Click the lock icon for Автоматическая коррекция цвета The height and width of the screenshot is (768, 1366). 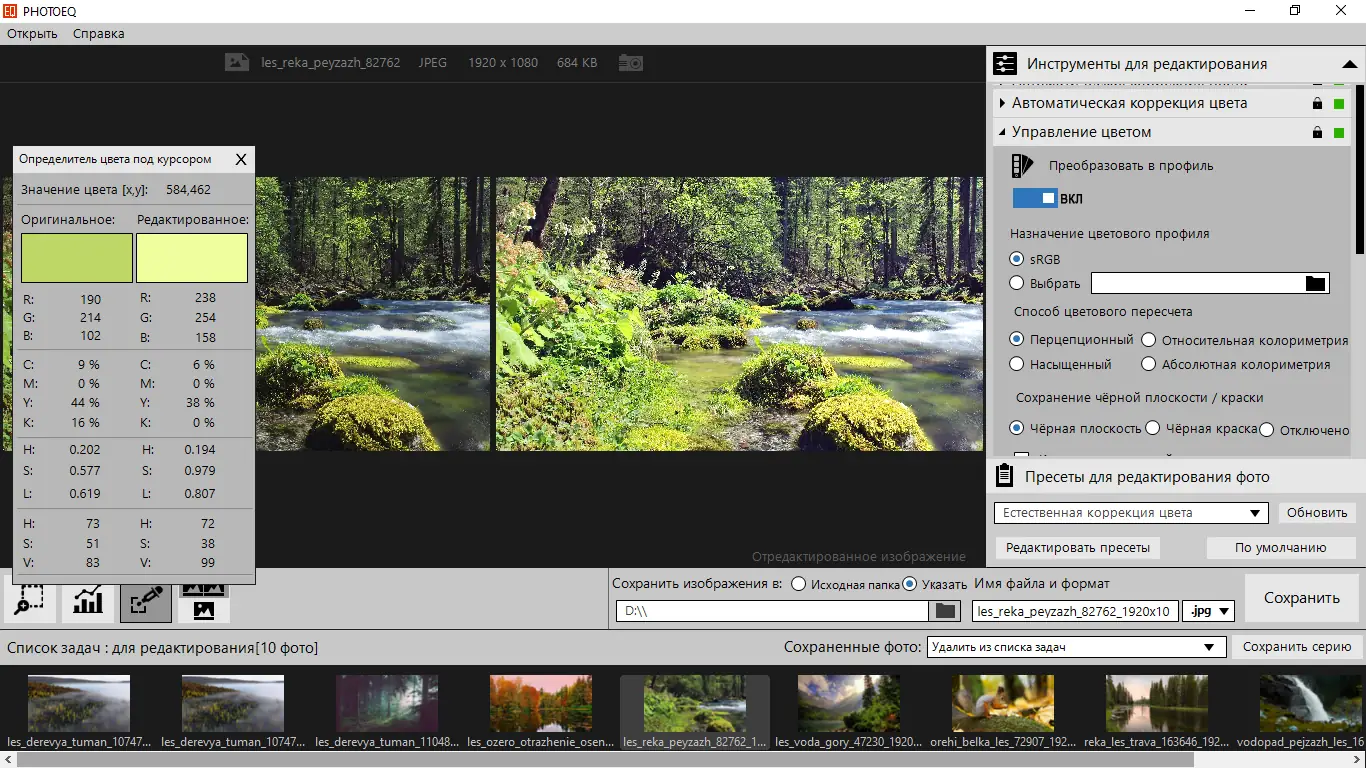(1317, 103)
